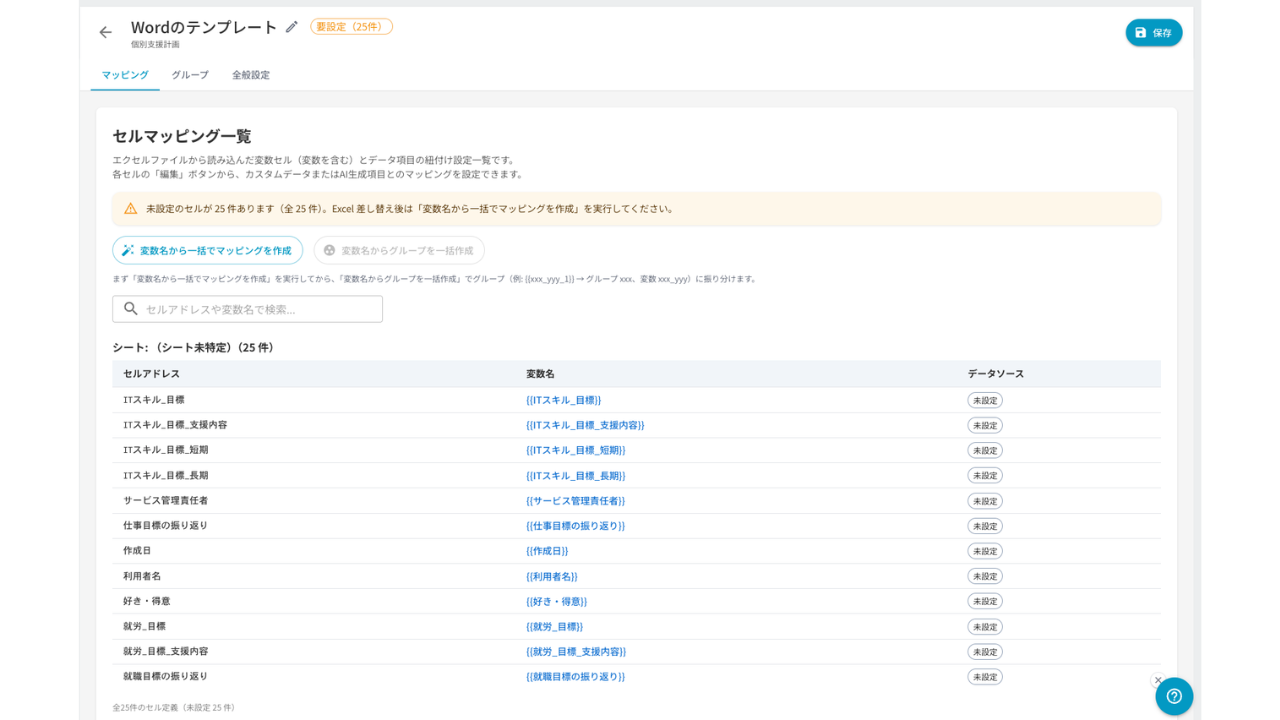Select the マッピング tab
This screenshot has height=720, width=1280.
coord(125,75)
